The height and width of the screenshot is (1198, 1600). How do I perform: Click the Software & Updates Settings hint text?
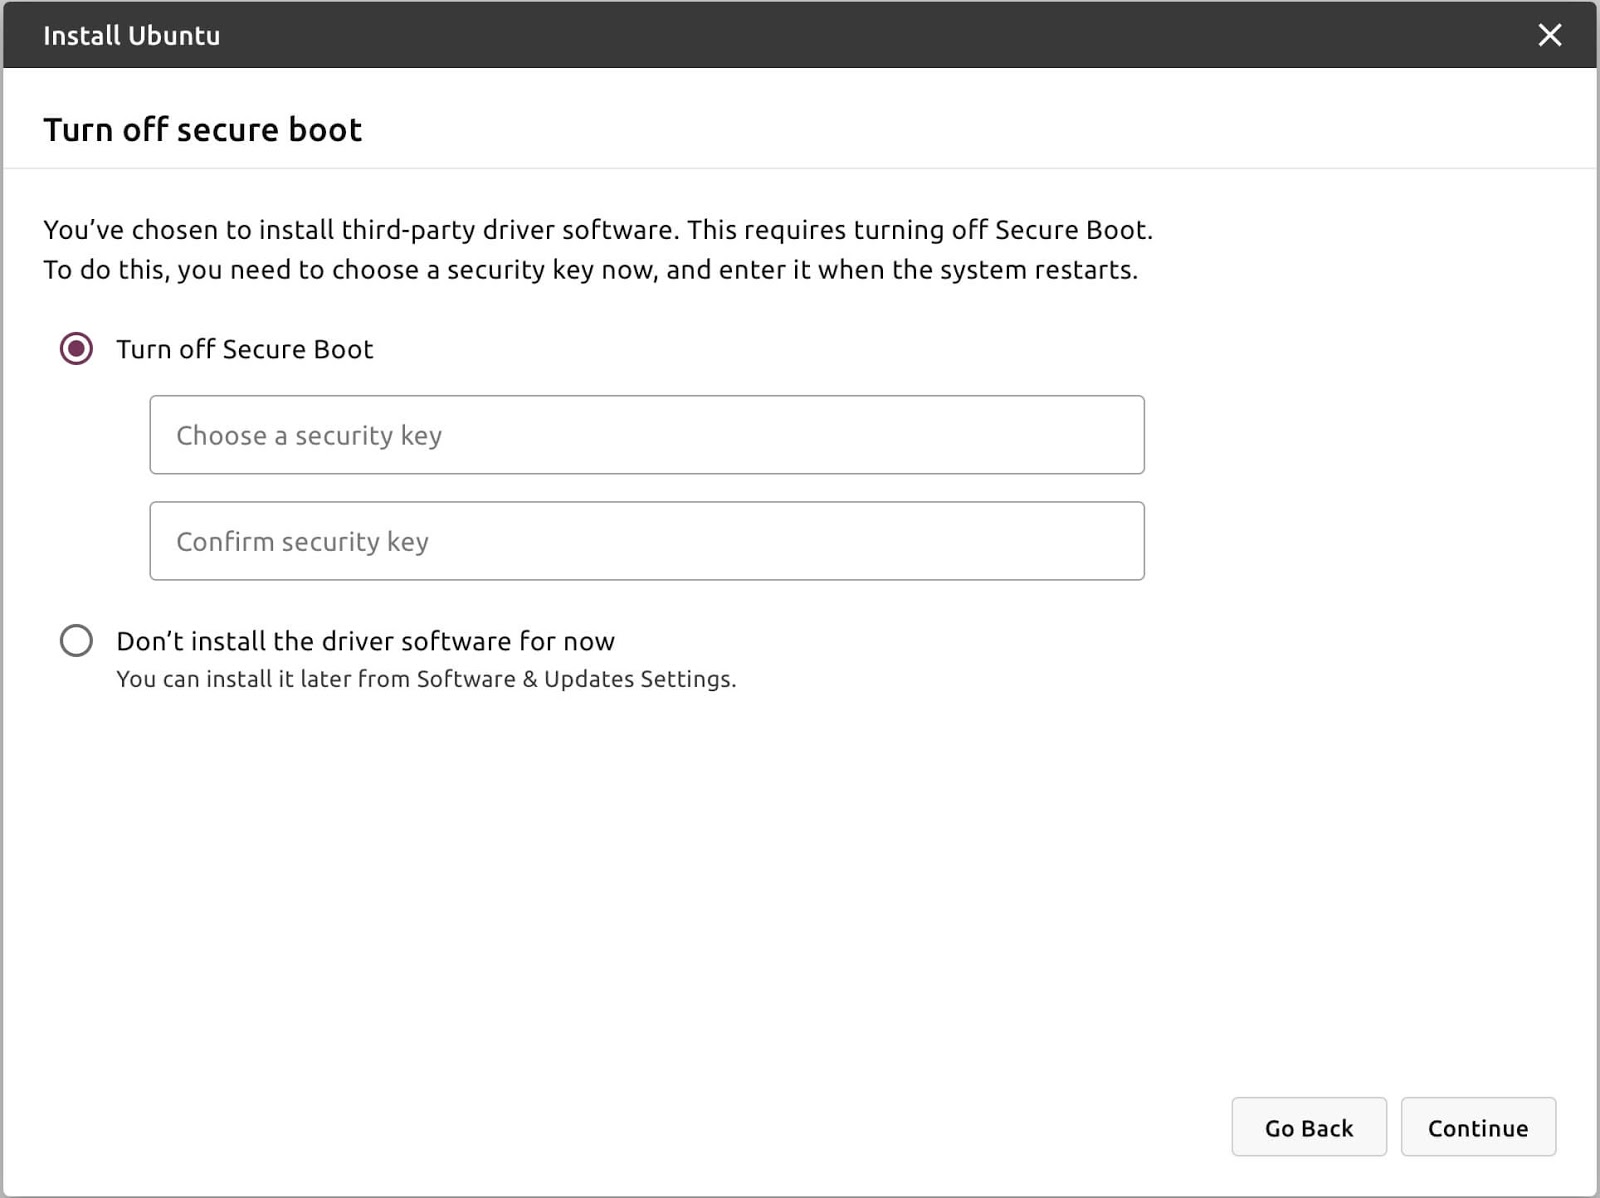click(426, 679)
